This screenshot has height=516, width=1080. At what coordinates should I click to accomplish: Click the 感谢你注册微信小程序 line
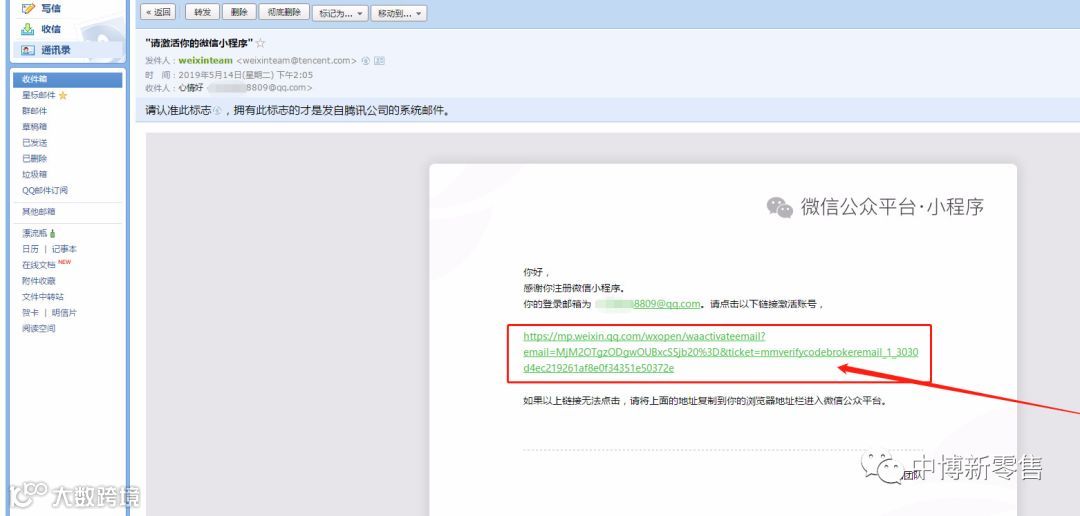point(574,288)
